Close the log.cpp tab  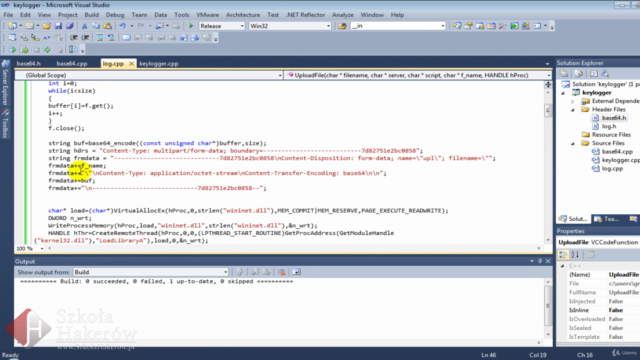[x=131, y=64]
